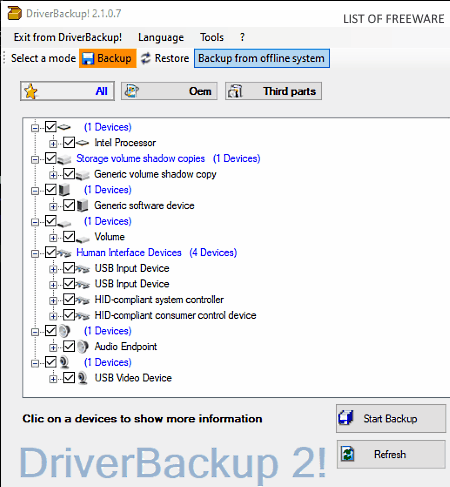Click the Intel Processor chip icon
Viewport: 450px width, 487px height.
pos(82,143)
